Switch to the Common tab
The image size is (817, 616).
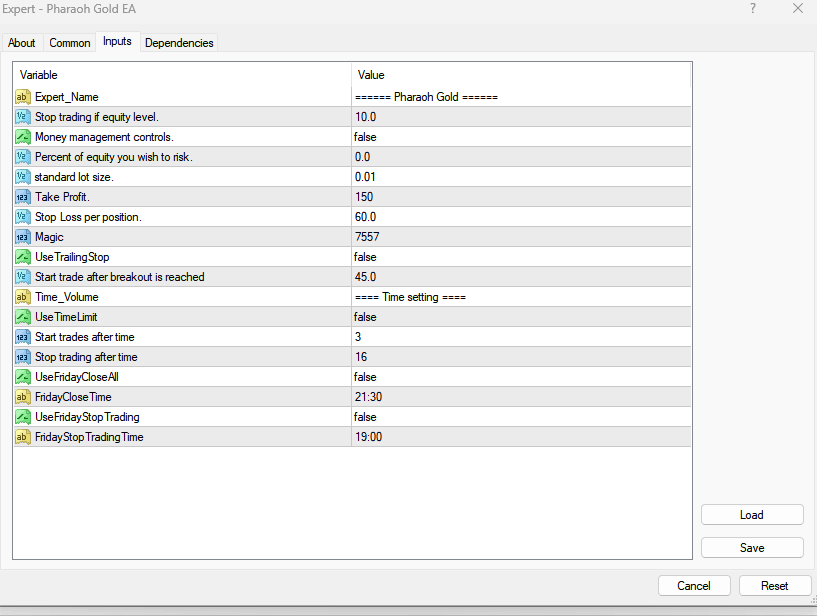click(x=70, y=43)
